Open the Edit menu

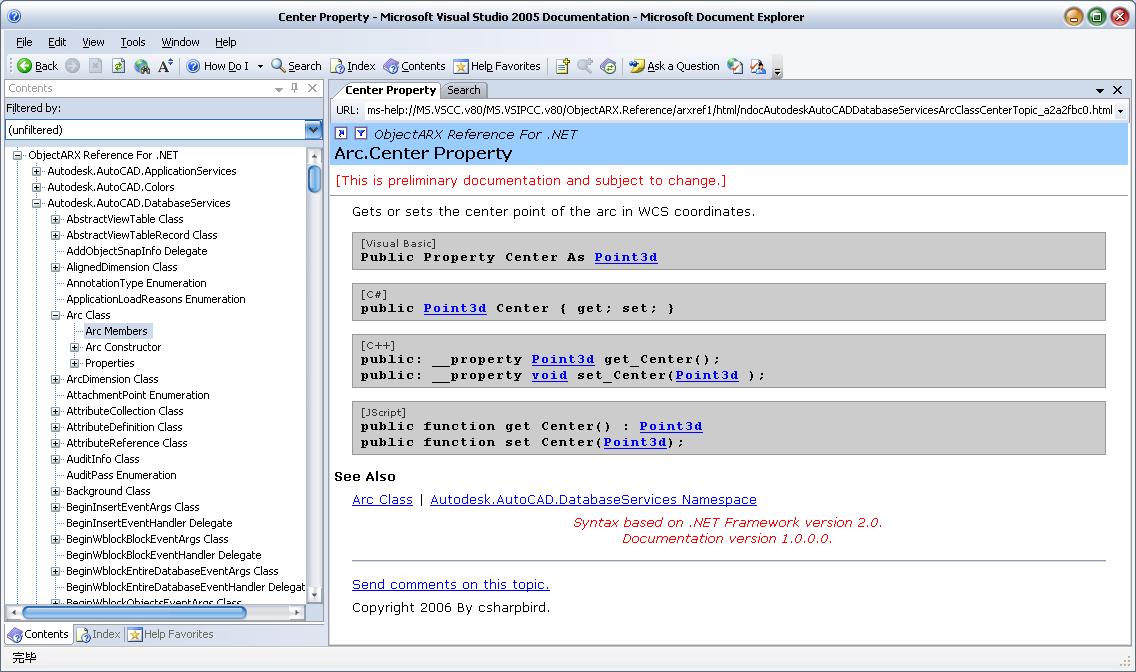(x=57, y=42)
